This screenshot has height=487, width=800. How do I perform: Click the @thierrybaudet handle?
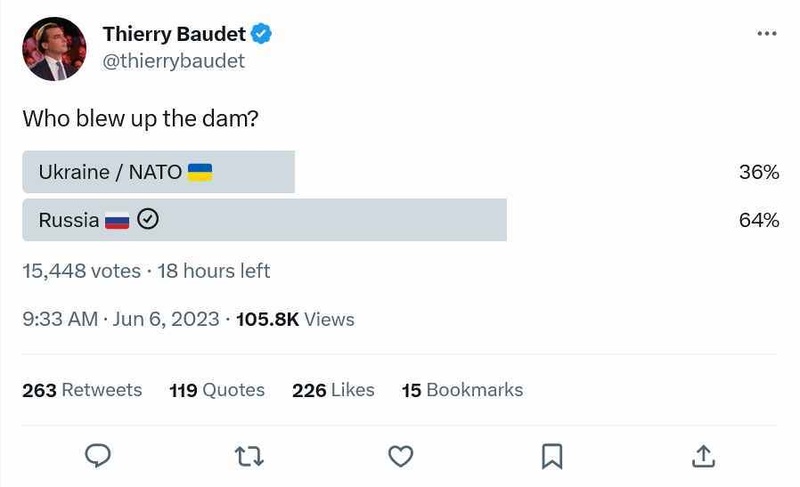click(x=173, y=61)
